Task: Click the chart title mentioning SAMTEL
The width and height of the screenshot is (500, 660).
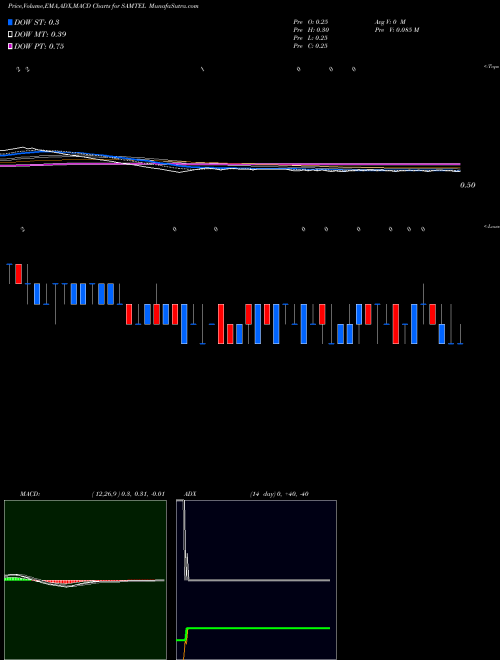Action: pyautogui.click(x=103, y=6)
